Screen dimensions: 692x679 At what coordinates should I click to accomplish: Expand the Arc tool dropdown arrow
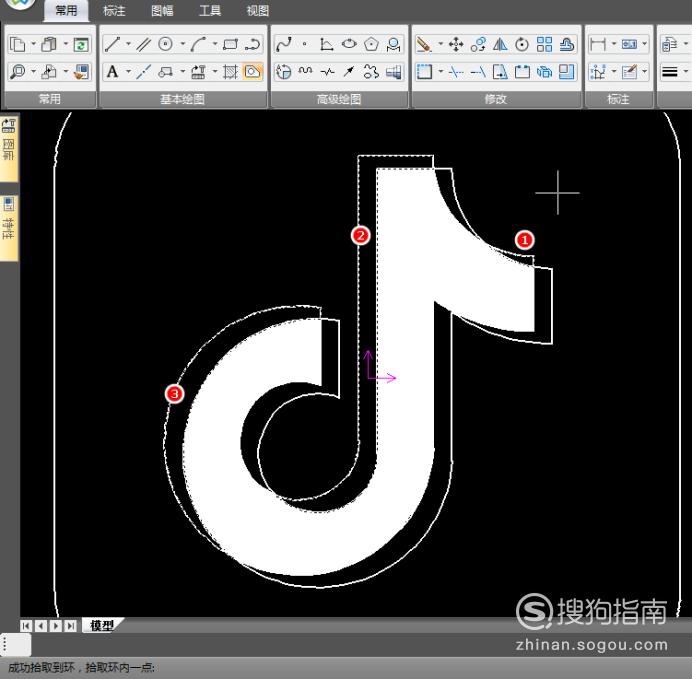click(x=215, y=44)
